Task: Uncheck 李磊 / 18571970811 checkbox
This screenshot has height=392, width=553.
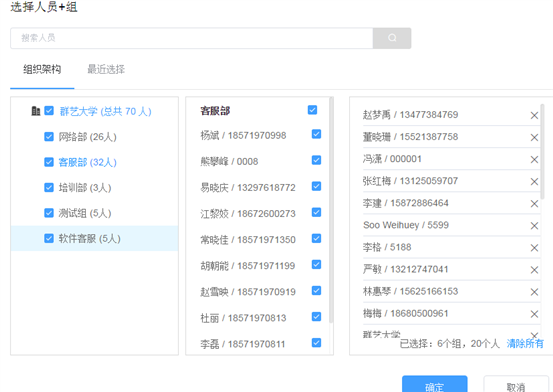Action: (316, 343)
